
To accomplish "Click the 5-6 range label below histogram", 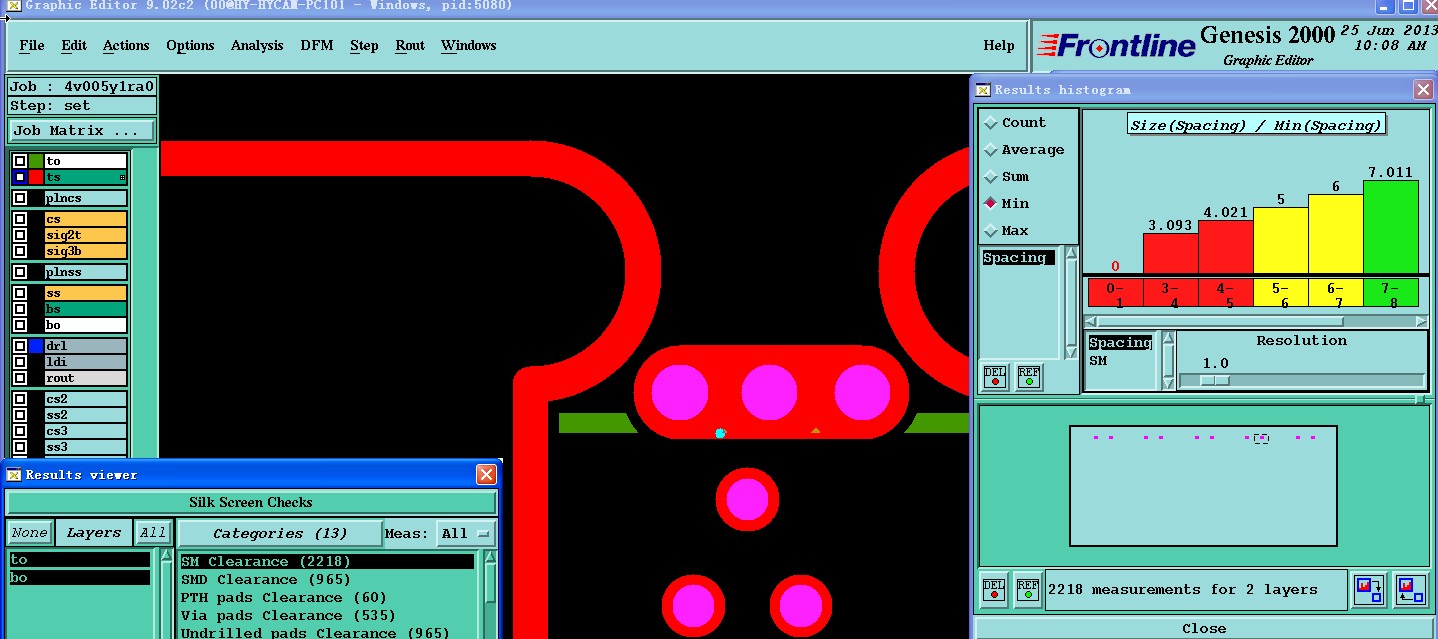I will tap(1281, 293).
